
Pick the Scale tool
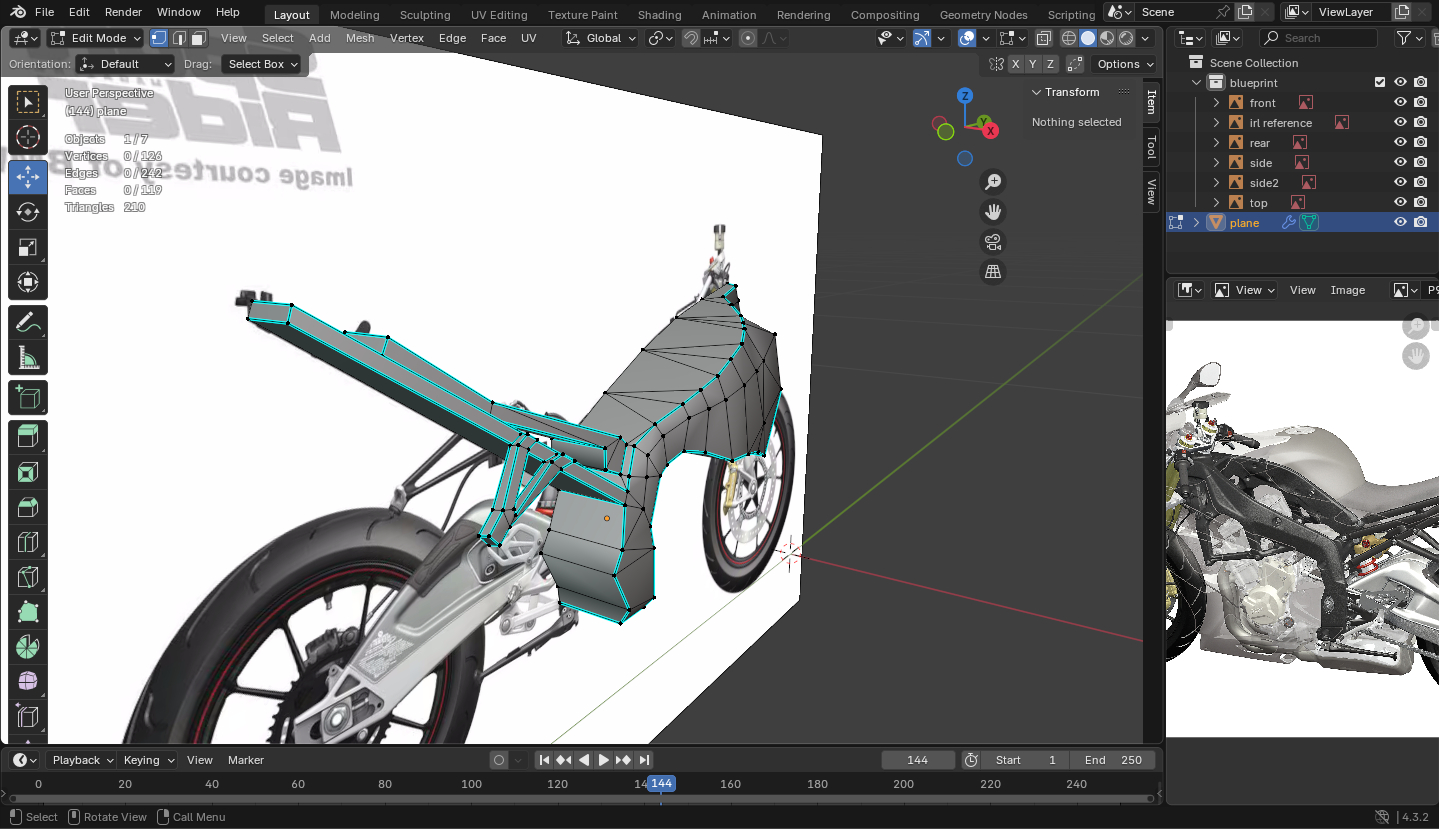28,248
